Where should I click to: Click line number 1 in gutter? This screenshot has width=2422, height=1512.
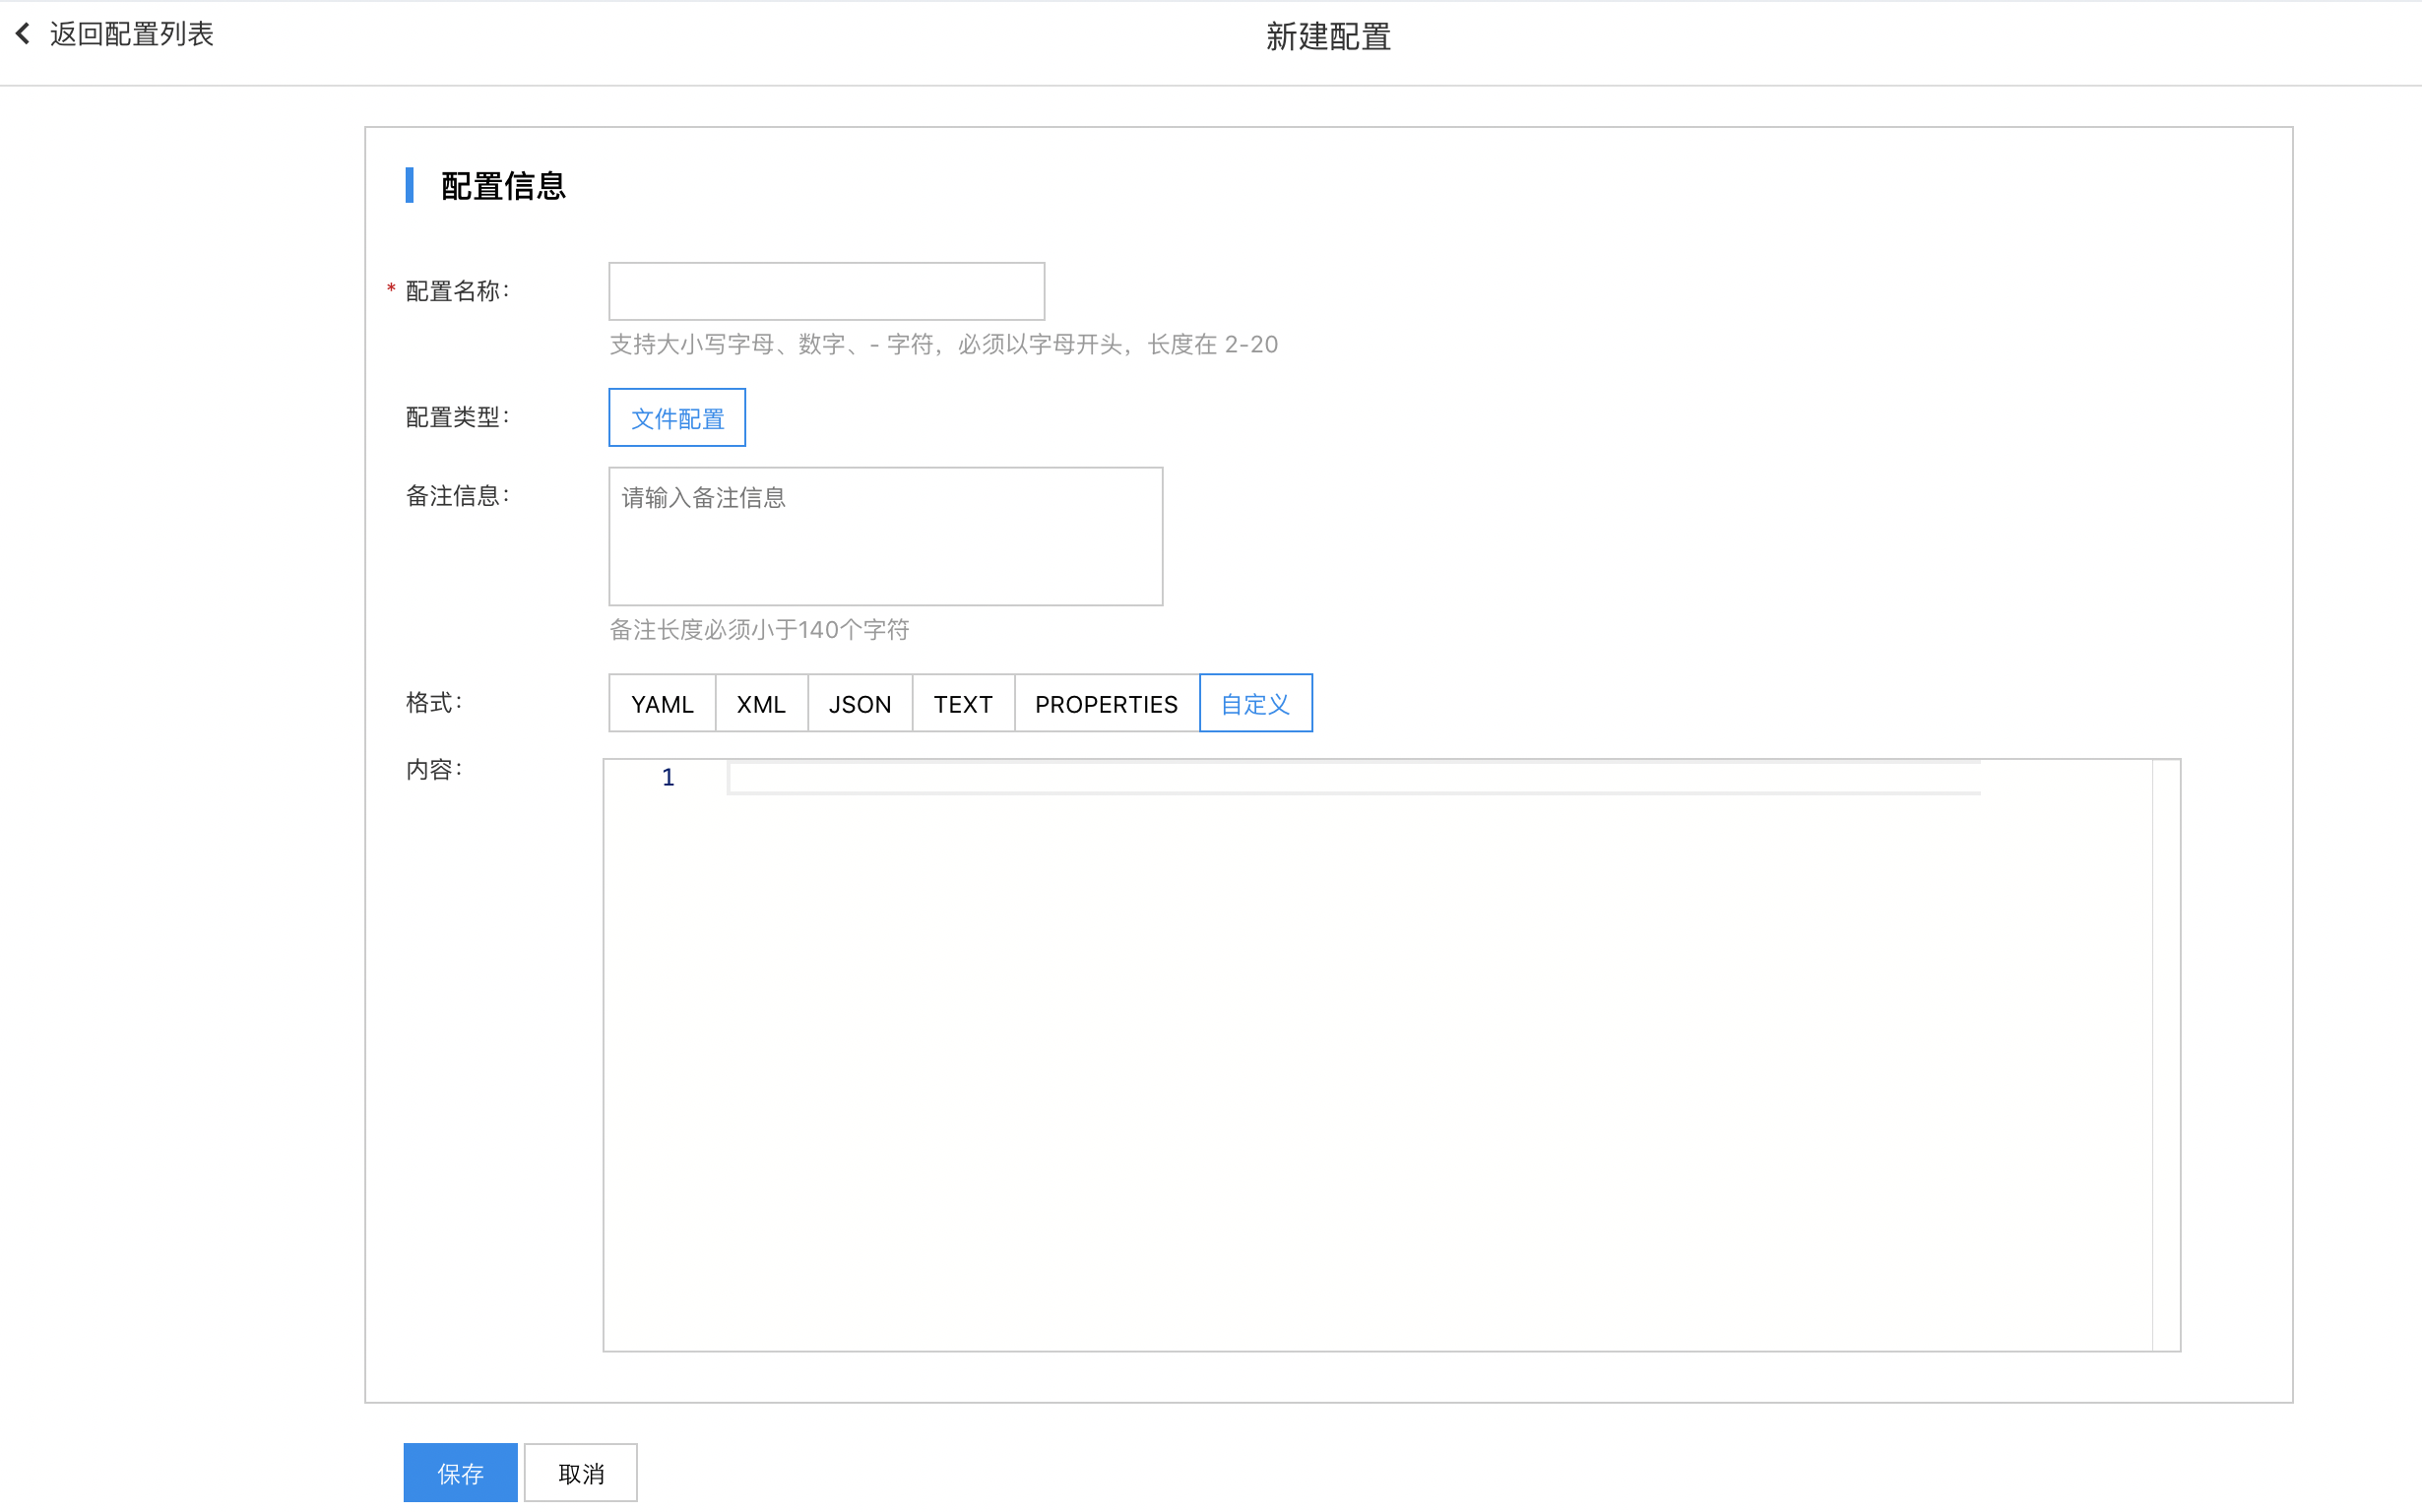tap(668, 778)
